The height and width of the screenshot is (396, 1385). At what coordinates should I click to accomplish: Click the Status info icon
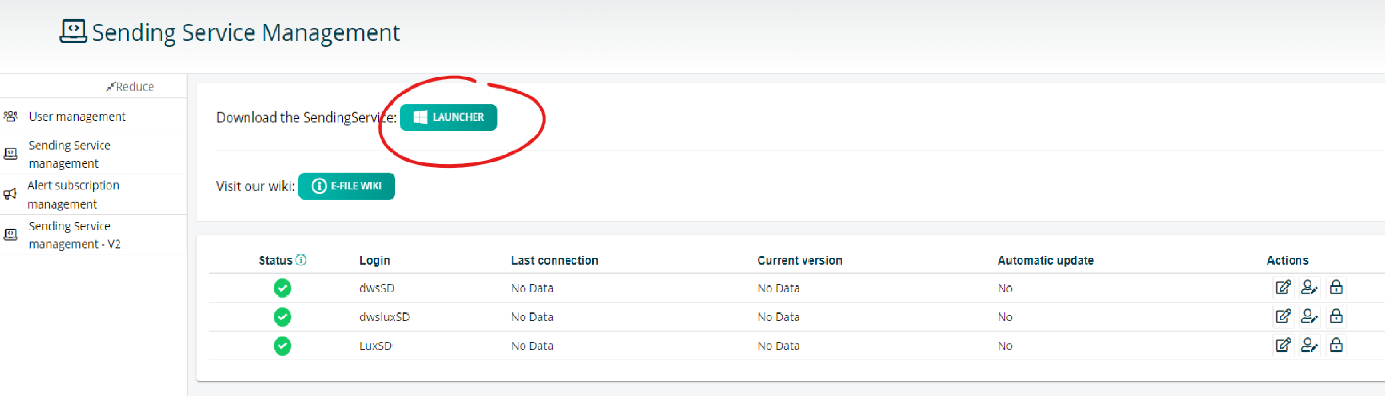click(x=301, y=260)
